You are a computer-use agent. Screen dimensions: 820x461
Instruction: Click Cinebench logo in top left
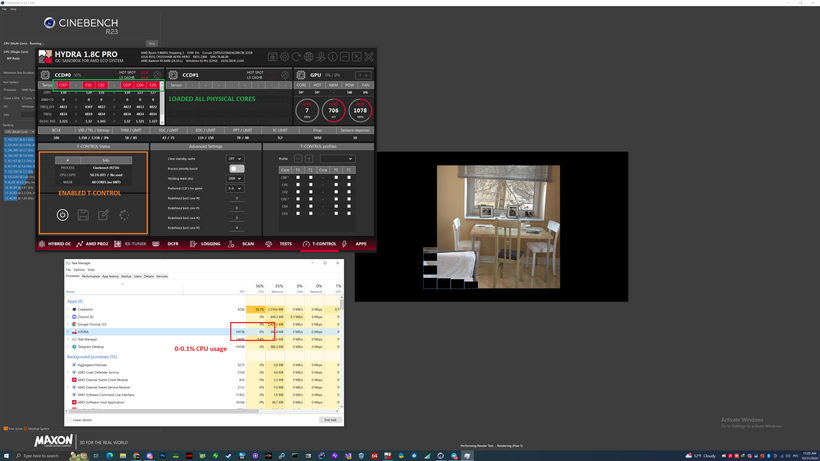tap(81, 25)
